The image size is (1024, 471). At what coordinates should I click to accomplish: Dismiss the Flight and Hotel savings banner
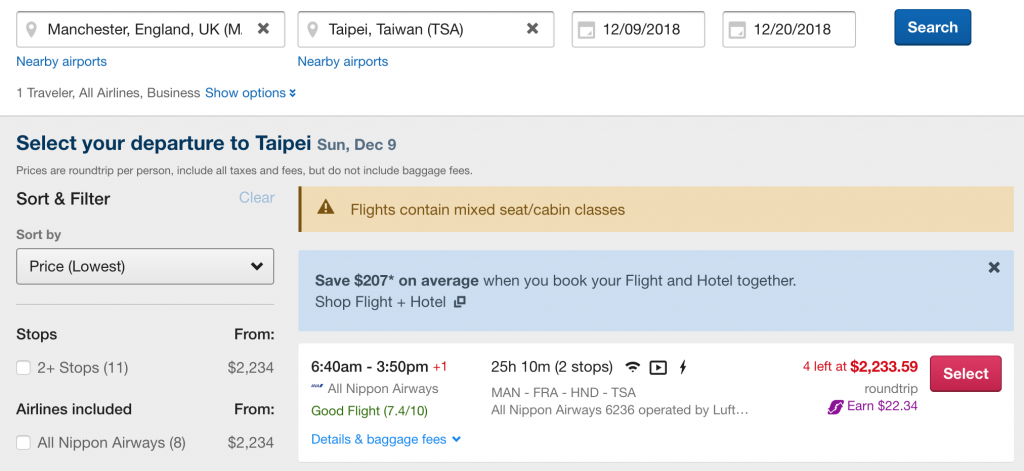click(x=994, y=267)
